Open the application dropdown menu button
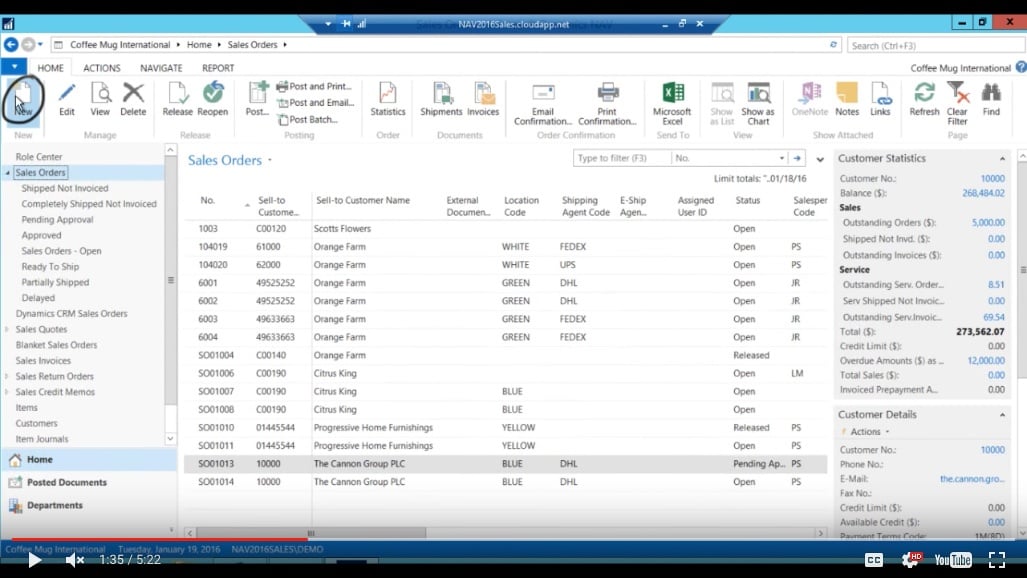This screenshot has width=1027, height=578. tap(14, 67)
